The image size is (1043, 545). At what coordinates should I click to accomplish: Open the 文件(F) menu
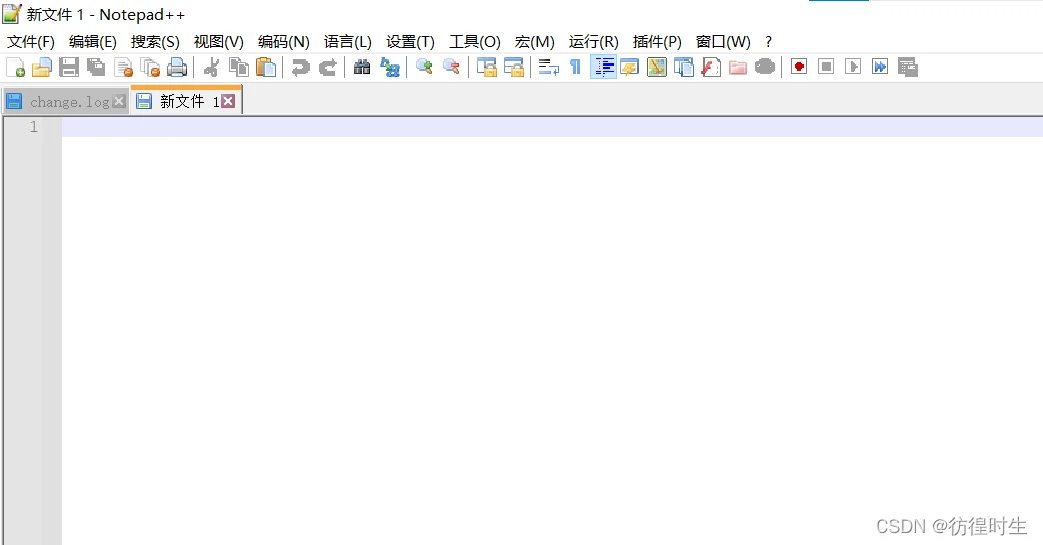point(31,42)
